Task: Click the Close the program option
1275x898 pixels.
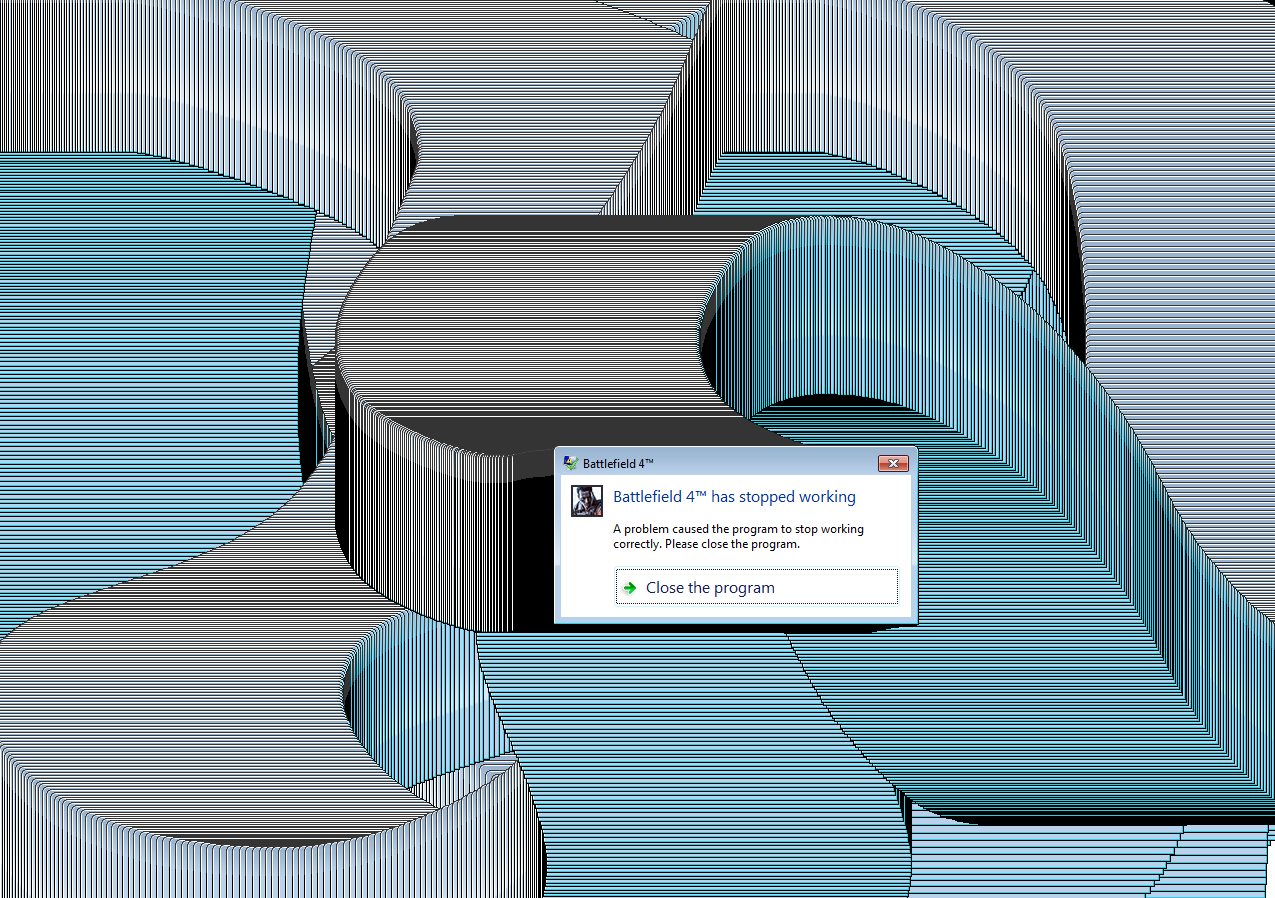Action: (x=756, y=587)
